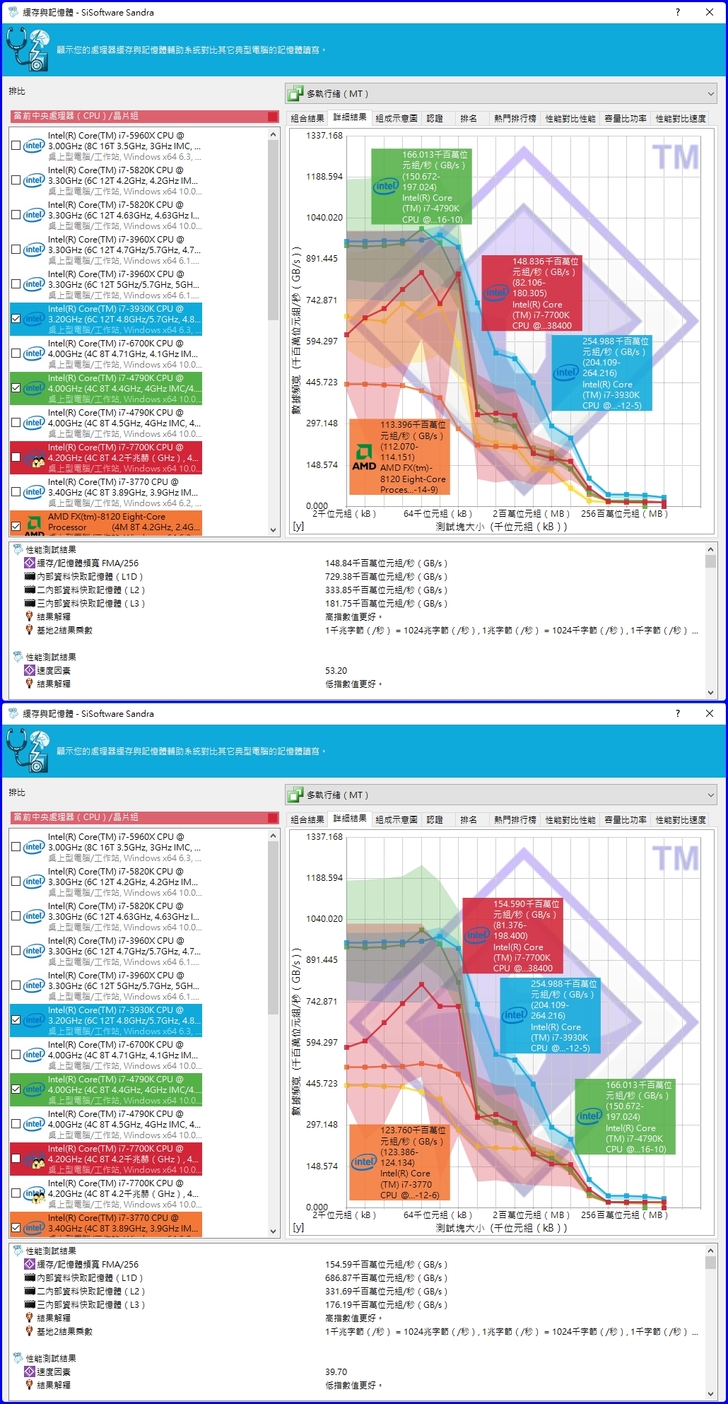Click the lower CPU list scrollbar thumb
The width and height of the screenshot is (728, 1404).
point(274,929)
